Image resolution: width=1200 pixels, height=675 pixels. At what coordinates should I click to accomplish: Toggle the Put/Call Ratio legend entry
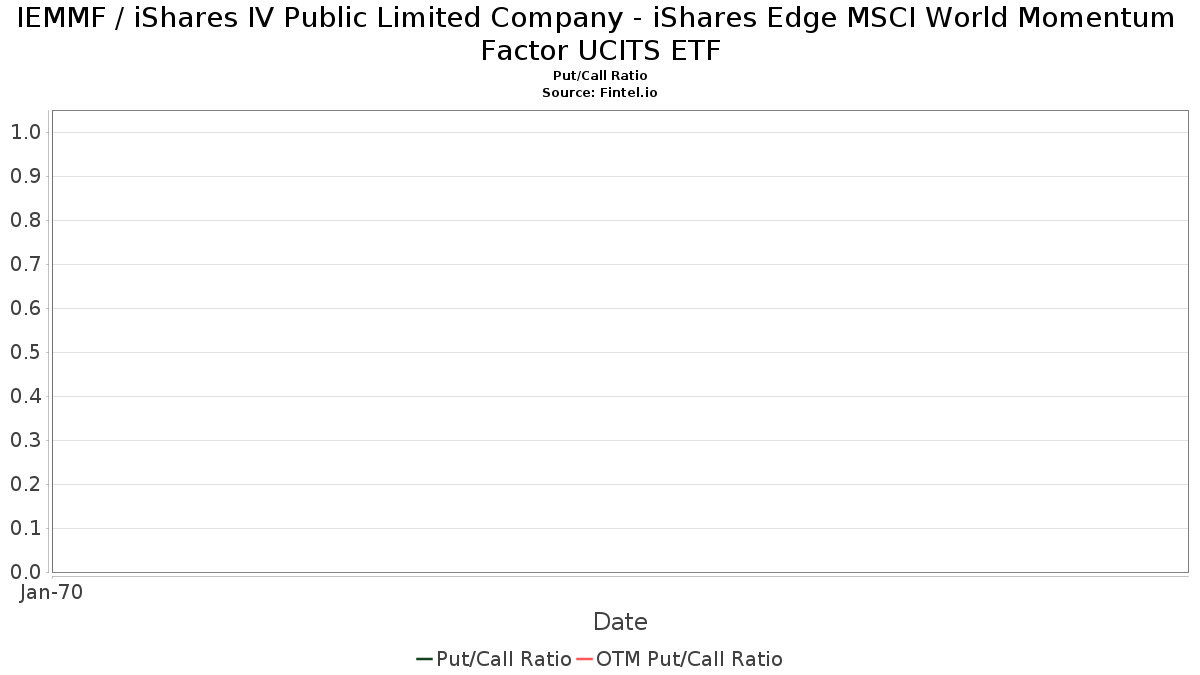(x=504, y=659)
